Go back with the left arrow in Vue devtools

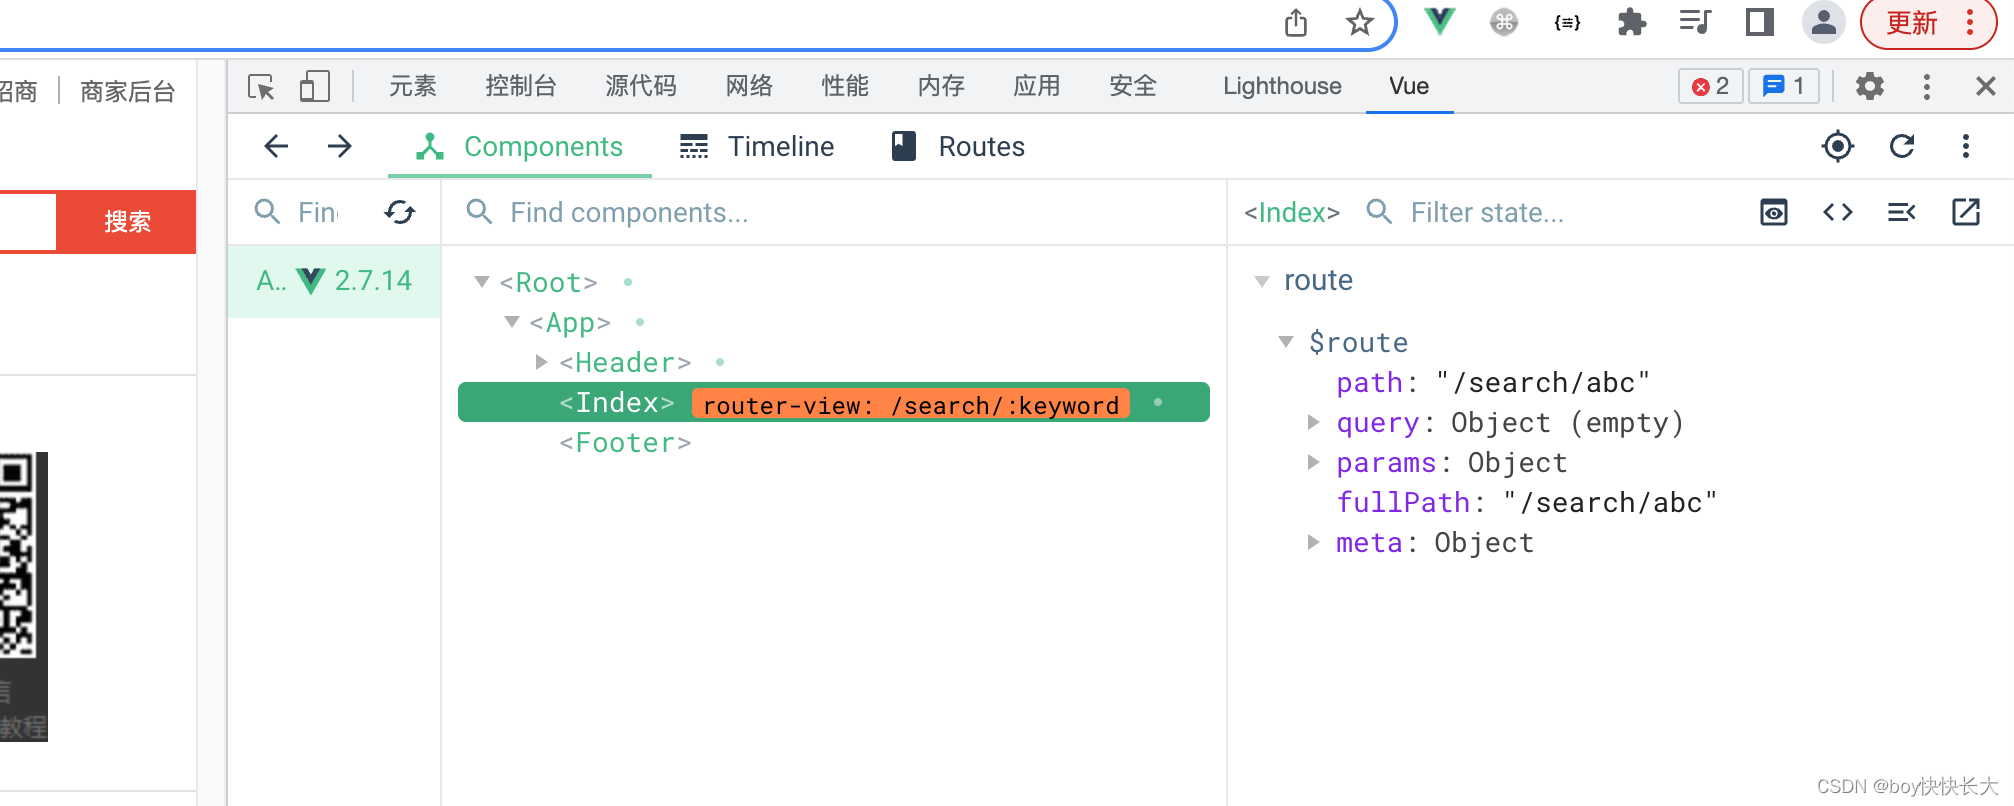(276, 146)
